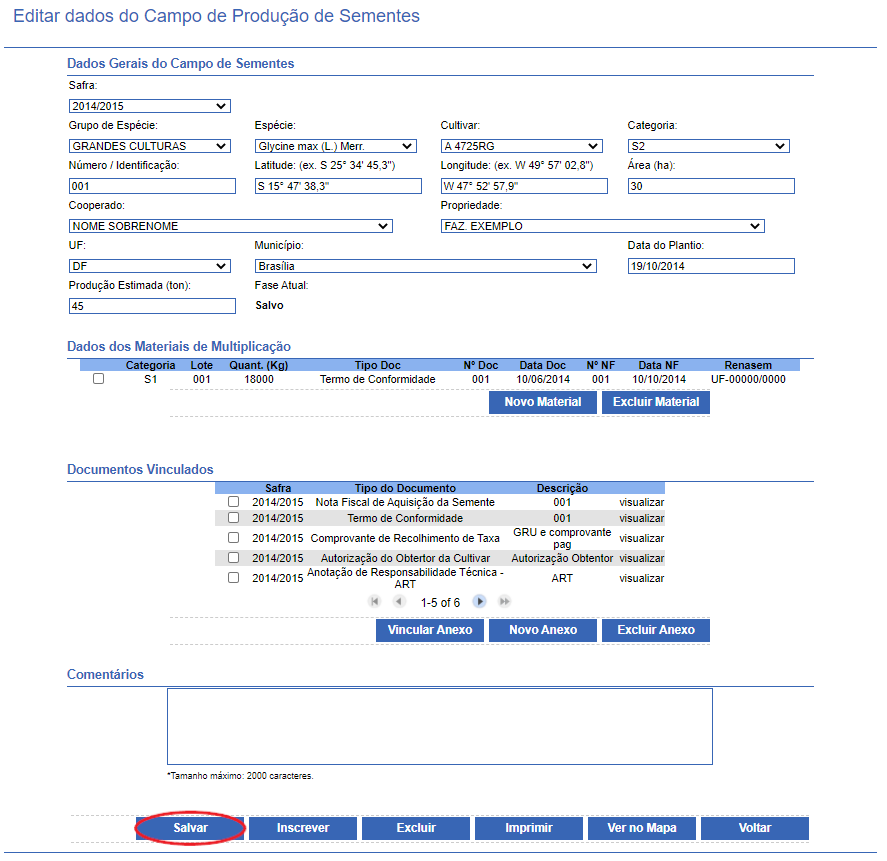The width and height of the screenshot is (887, 861).
Task: Open the Safra dropdown
Action: click(149, 106)
